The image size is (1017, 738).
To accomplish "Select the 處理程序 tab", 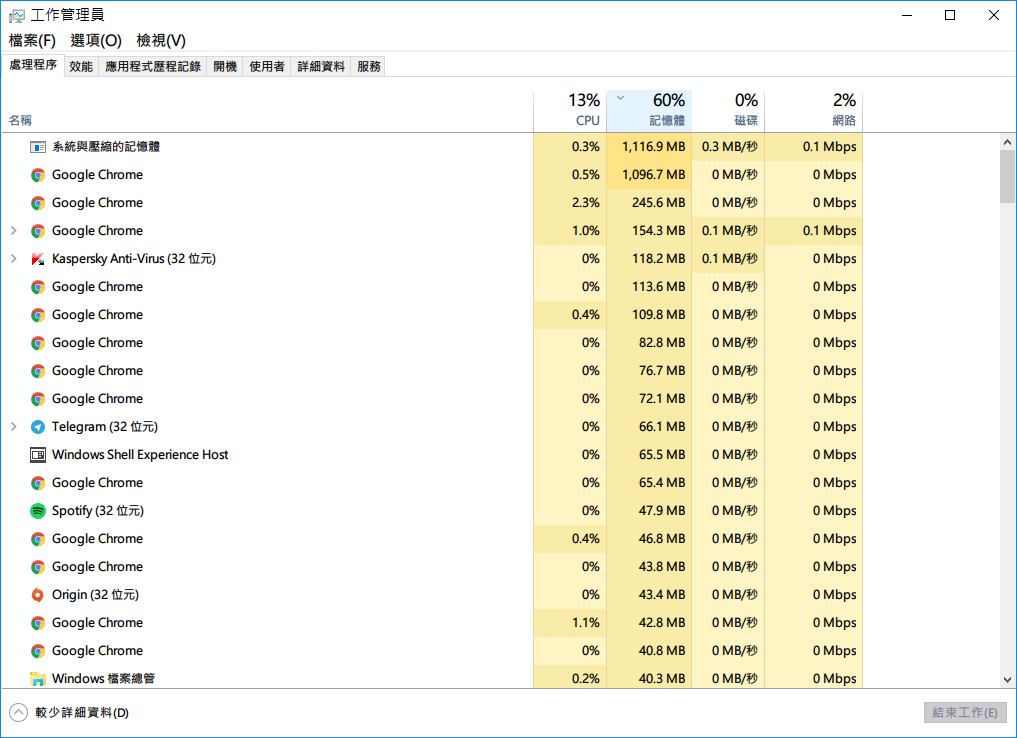I will (x=33, y=65).
